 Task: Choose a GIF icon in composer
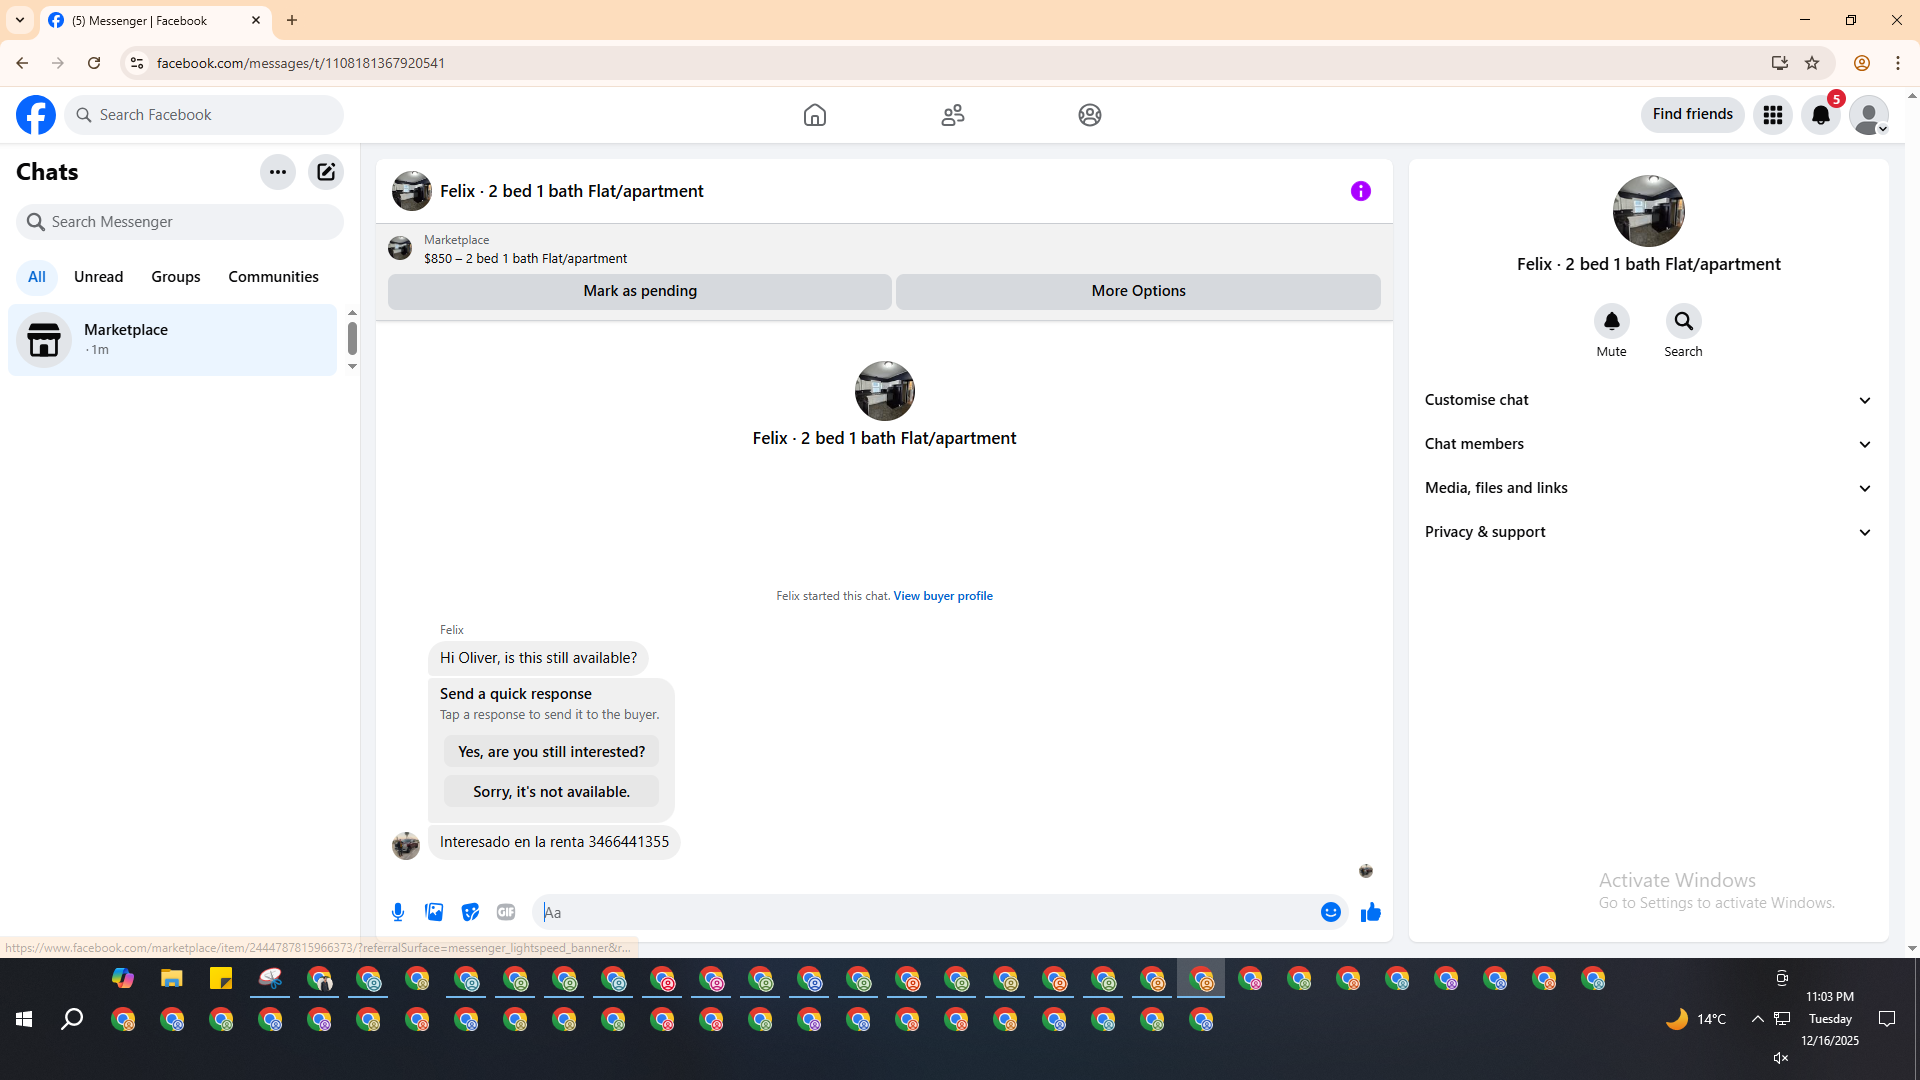pos(506,912)
